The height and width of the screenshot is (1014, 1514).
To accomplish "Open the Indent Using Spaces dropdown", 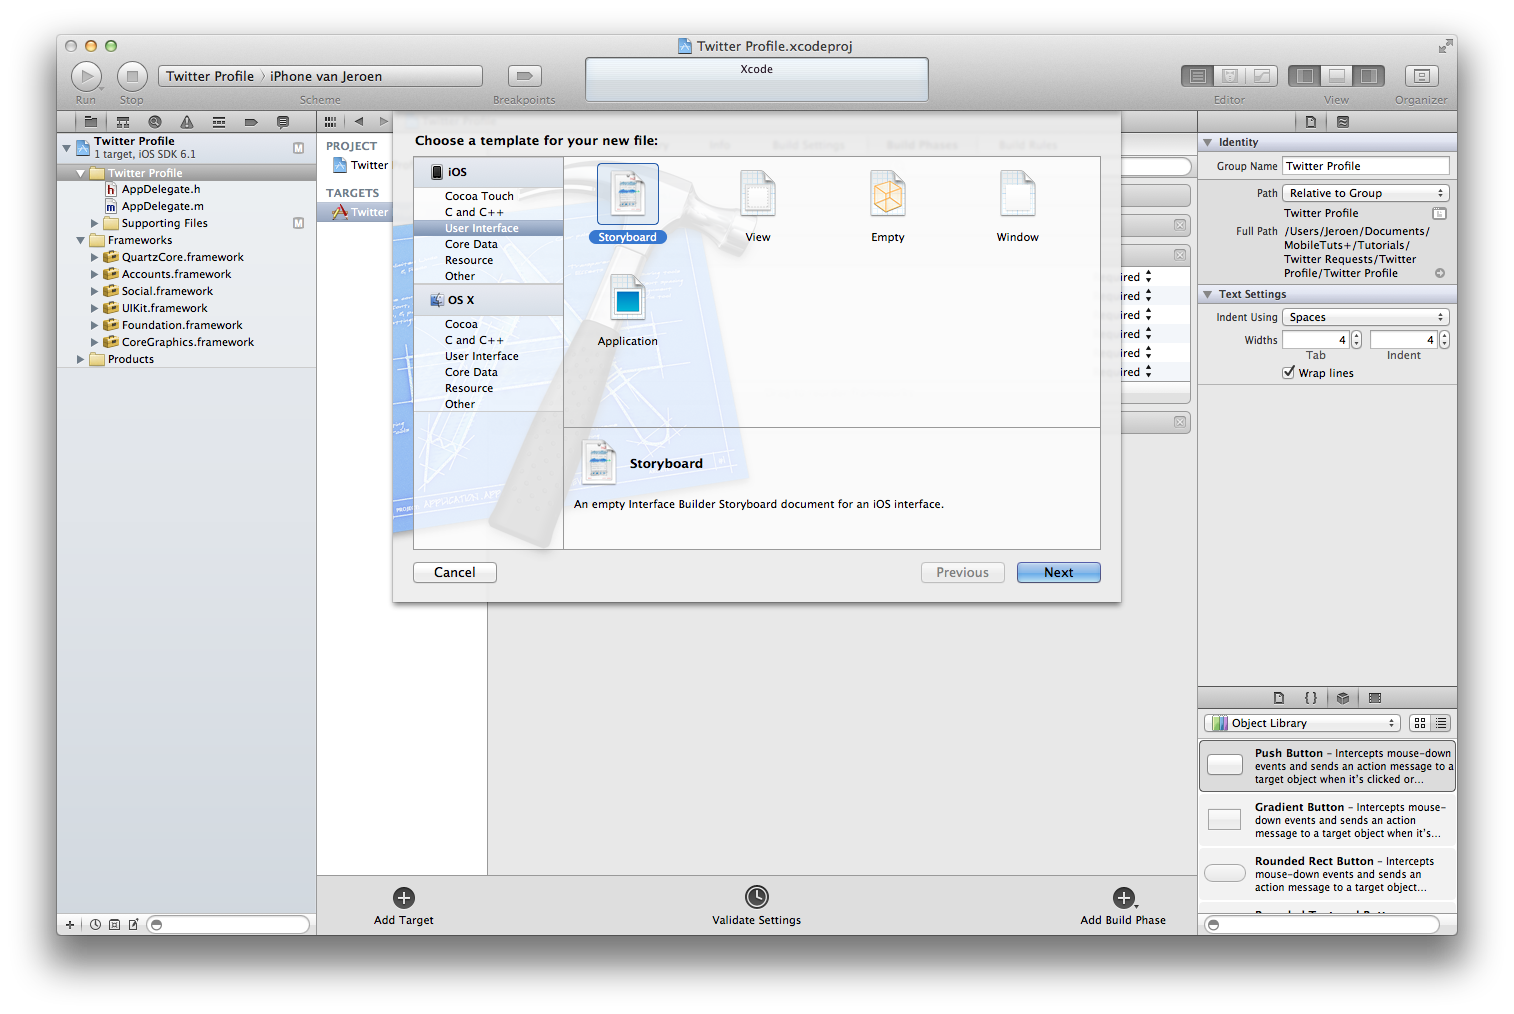I will coord(1366,317).
